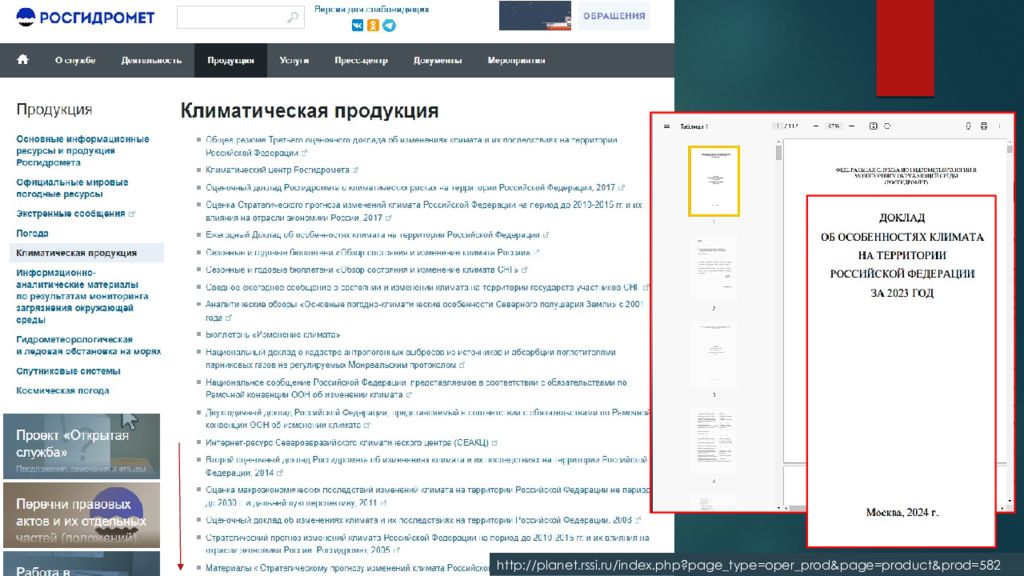Viewport: 1024px width, 576px height.
Task: Click PDF download icon
Action: point(968,126)
